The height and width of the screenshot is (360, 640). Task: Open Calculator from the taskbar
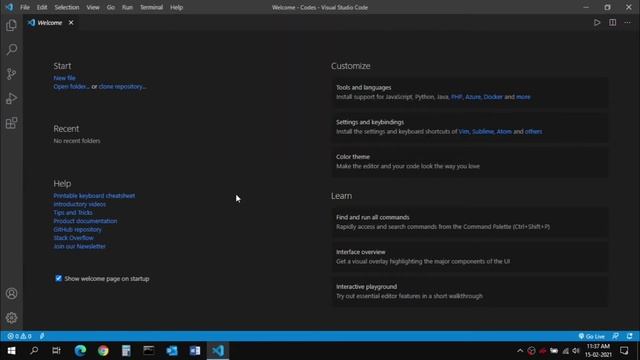click(x=126, y=351)
